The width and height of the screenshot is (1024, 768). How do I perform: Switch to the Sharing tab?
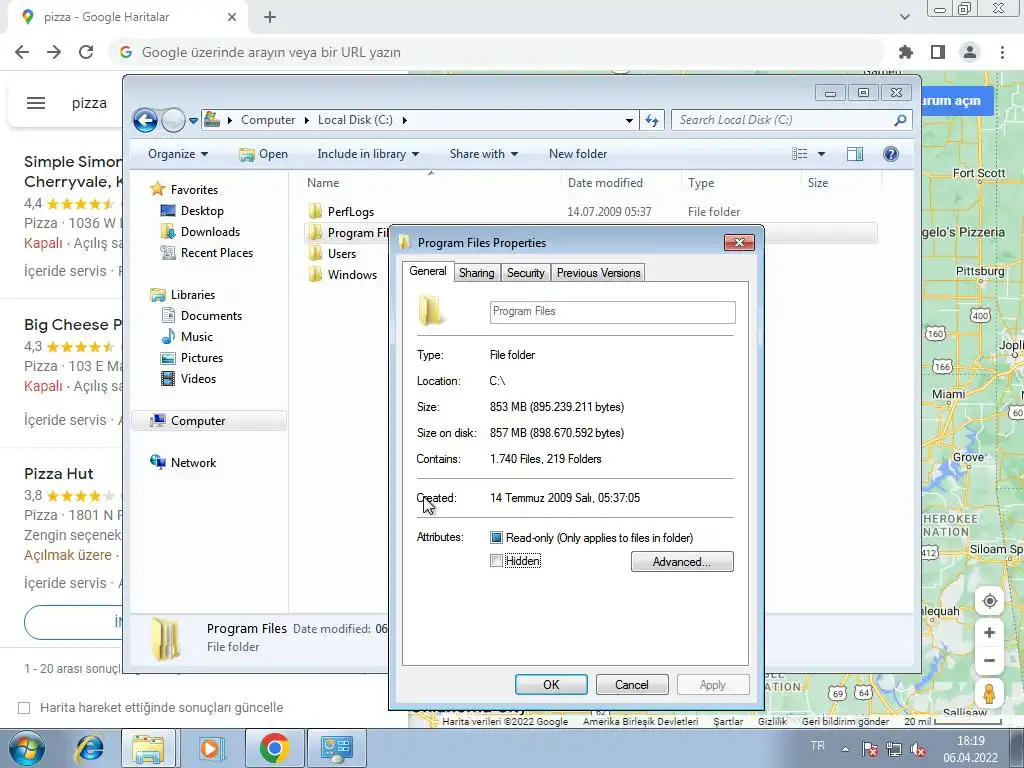(476, 273)
